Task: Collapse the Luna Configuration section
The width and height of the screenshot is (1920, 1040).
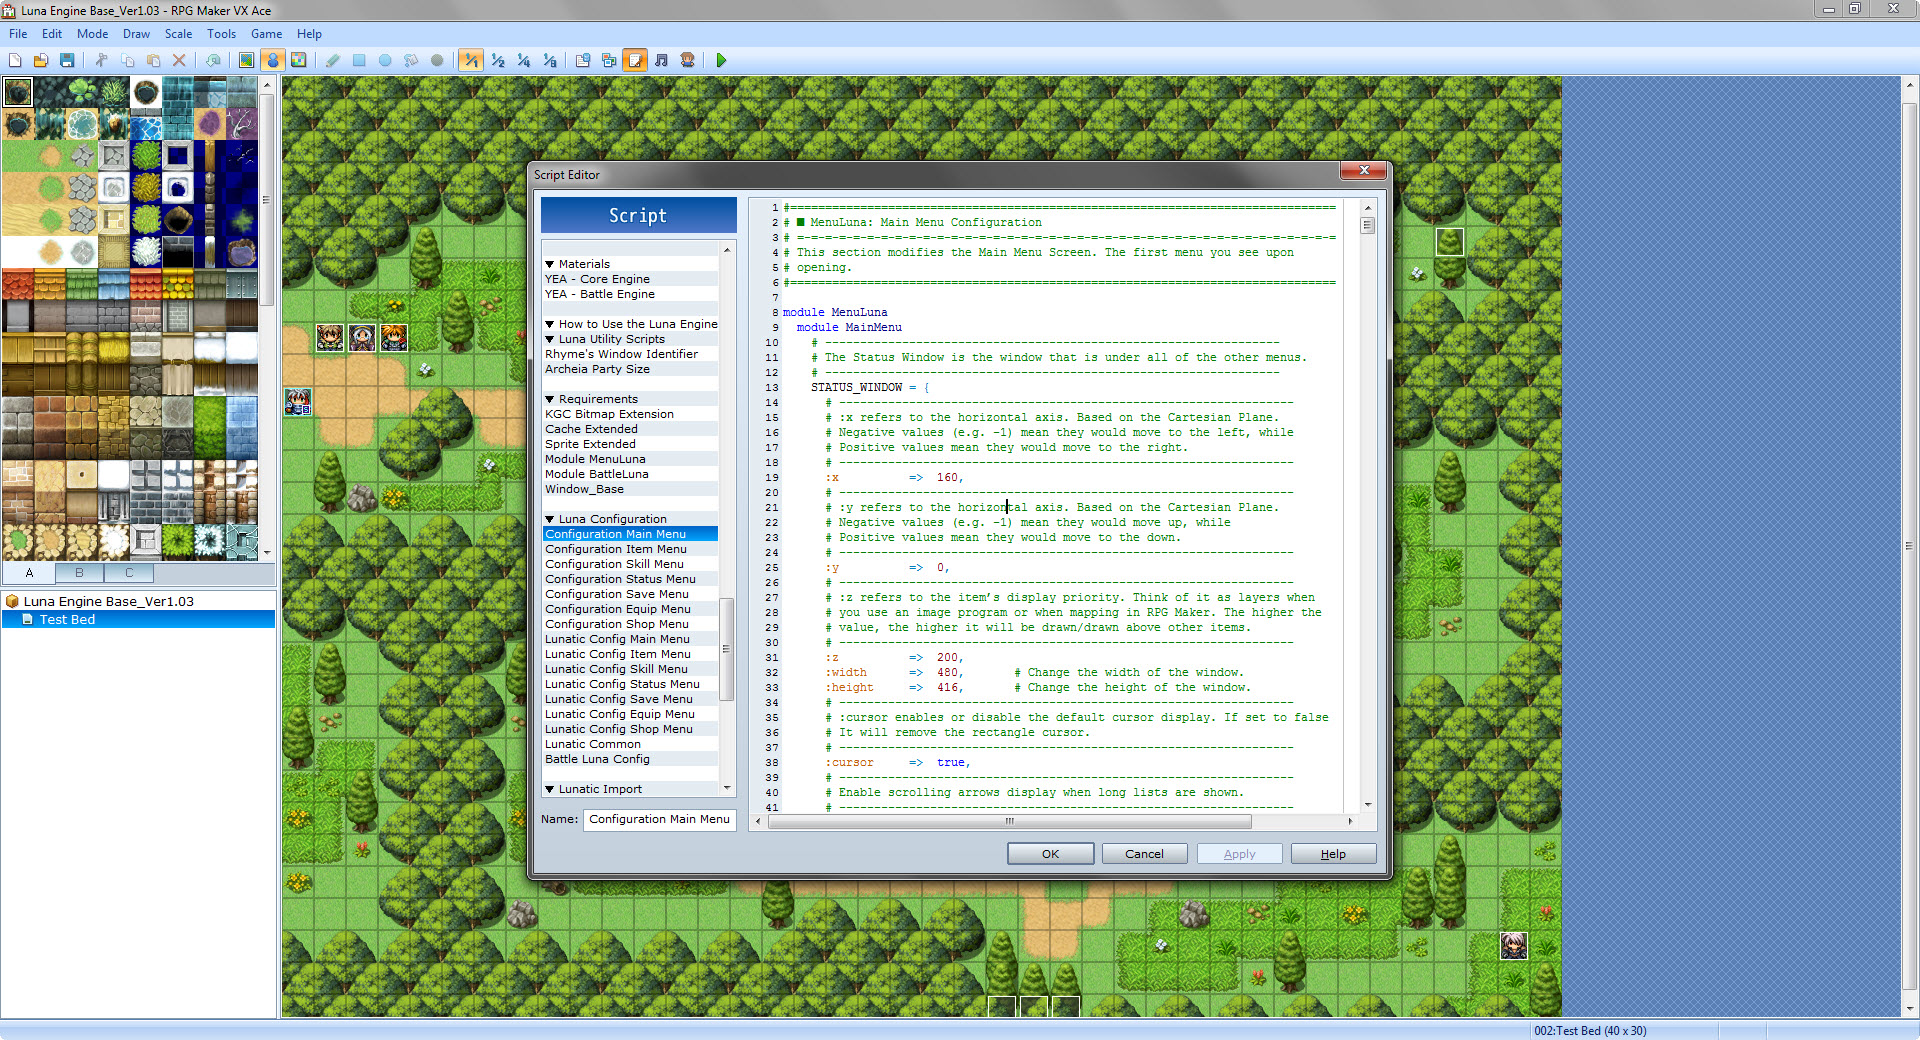Action: [551, 518]
